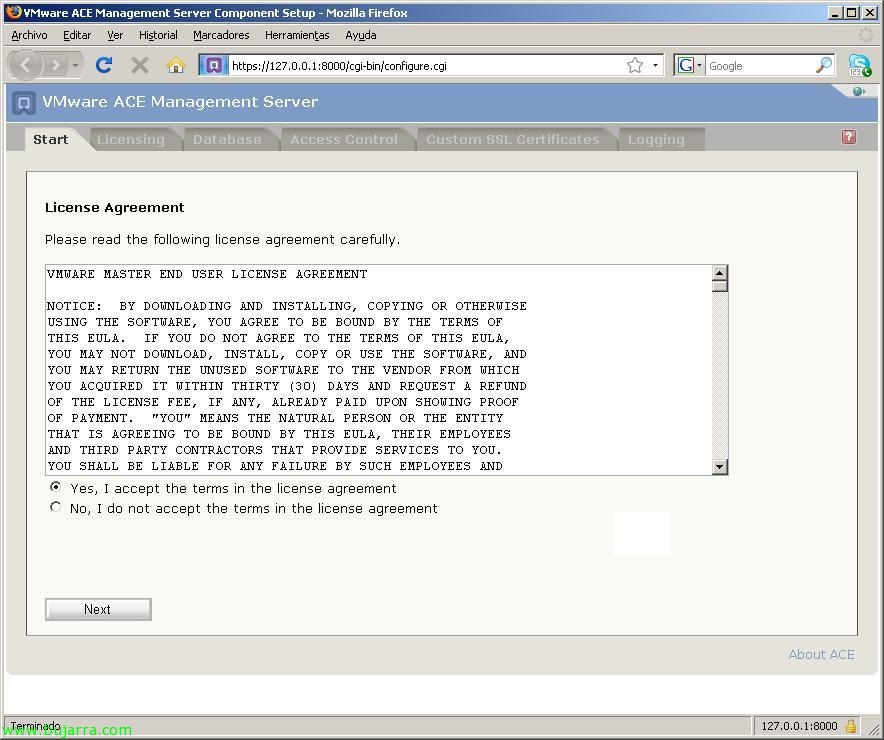Open the address bar URL dropdown arrow
The height and width of the screenshot is (740, 884).
655,65
